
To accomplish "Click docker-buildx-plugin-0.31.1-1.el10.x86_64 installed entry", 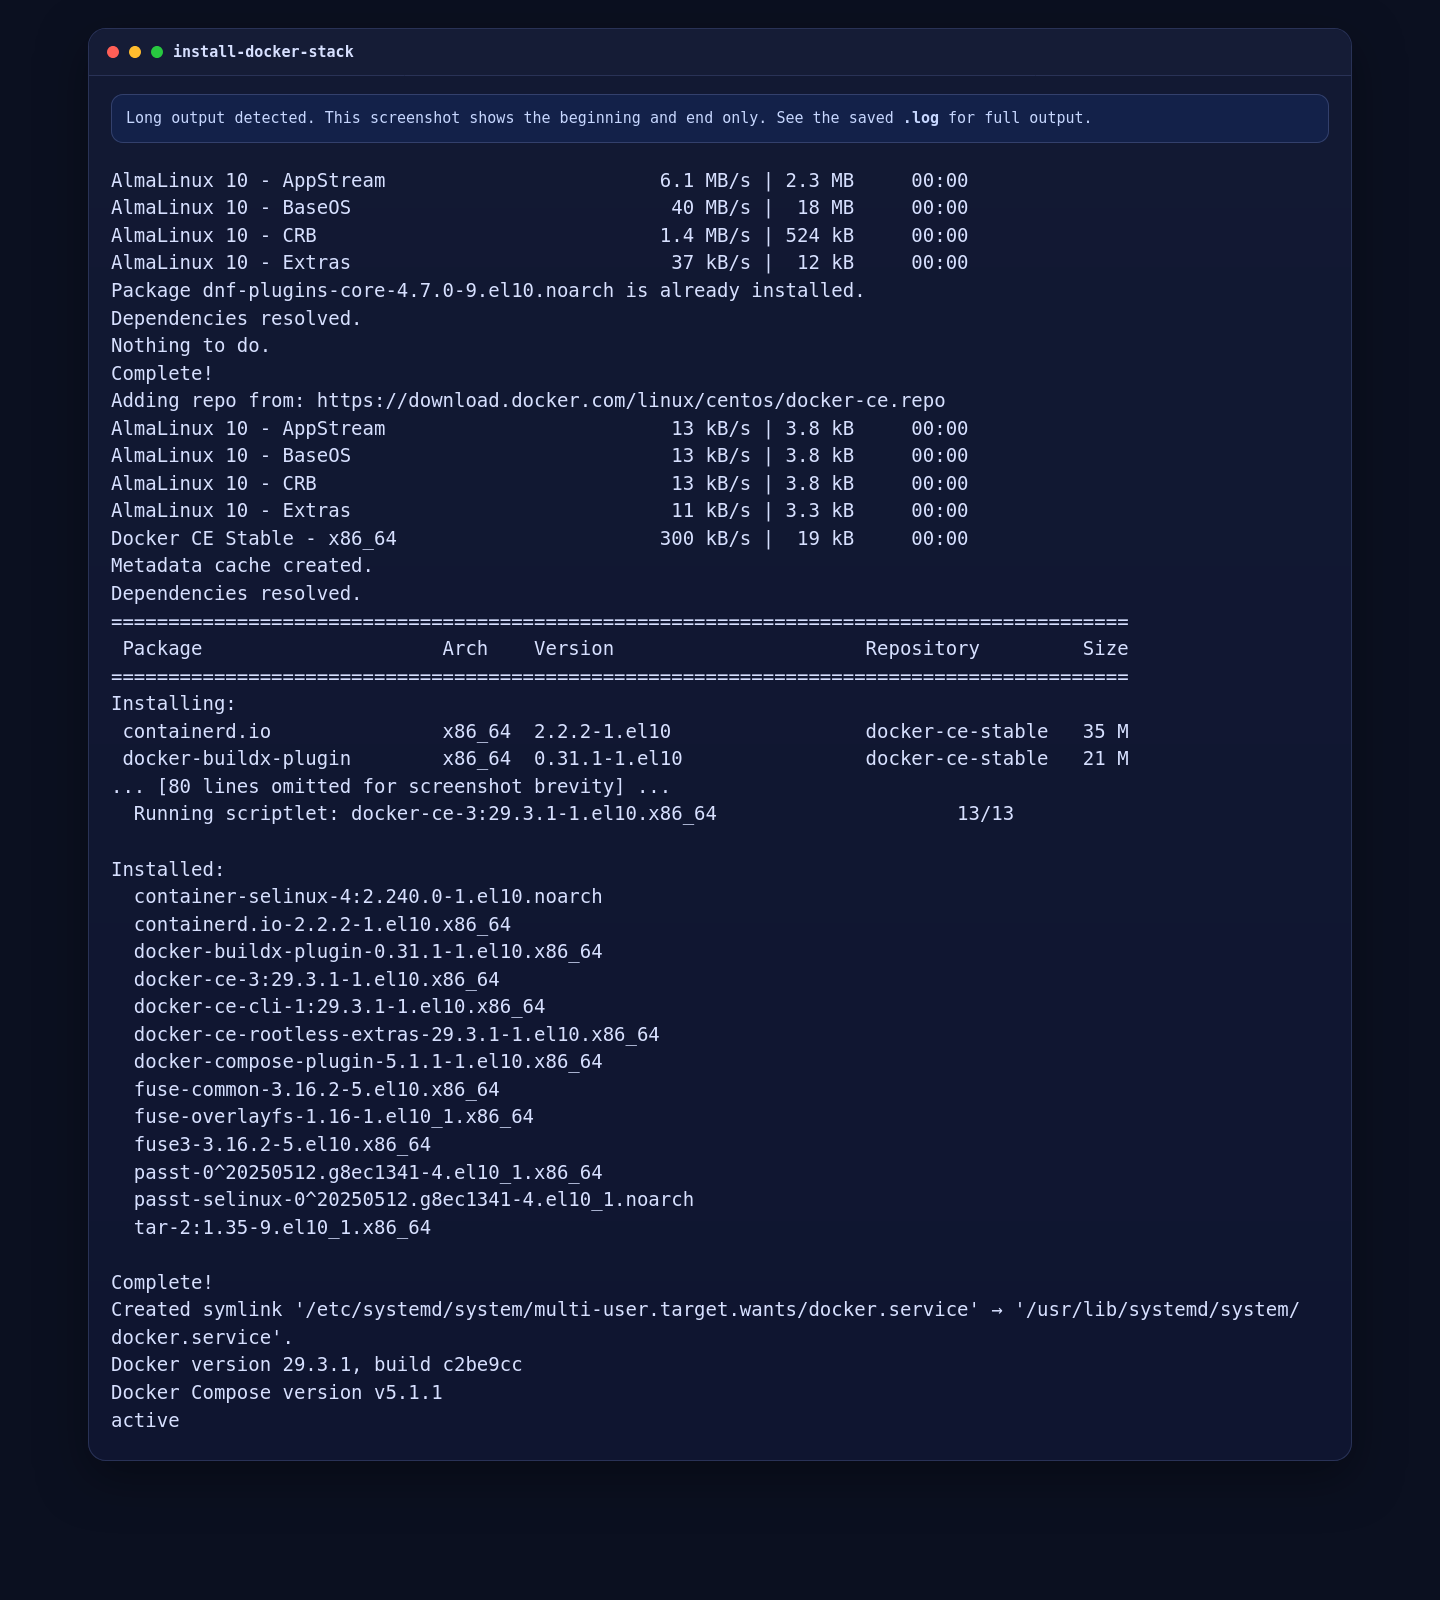I will pos(368,952).
